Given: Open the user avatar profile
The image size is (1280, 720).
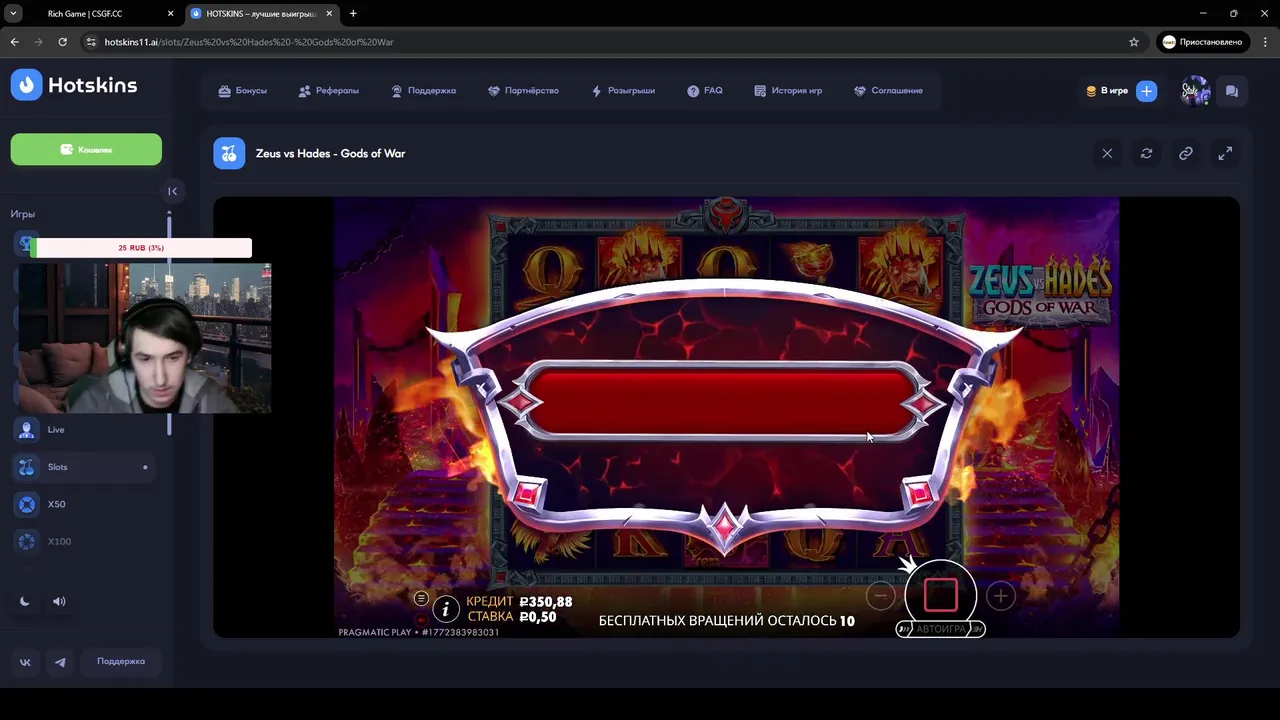Looking at the screenshot, I should [x=1195, y=91].
